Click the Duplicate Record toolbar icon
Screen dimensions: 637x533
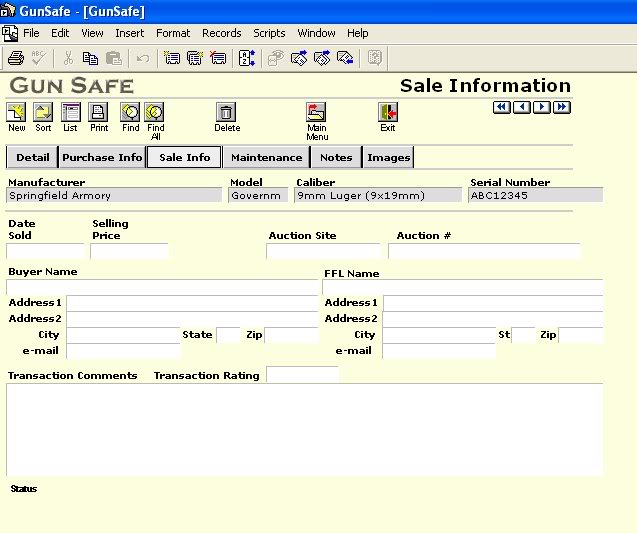point(195,58)
